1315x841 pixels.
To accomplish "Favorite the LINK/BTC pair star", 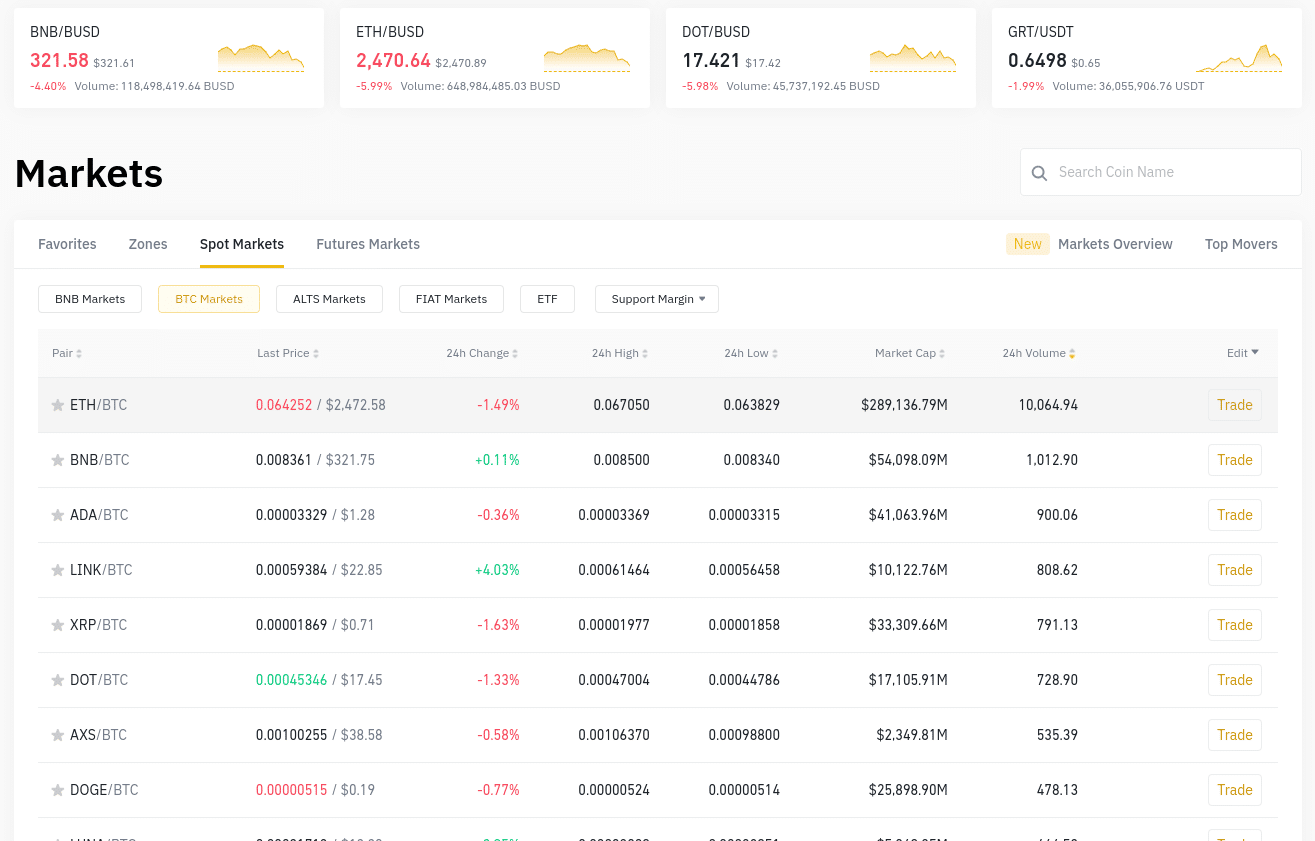I will pos(58,570).
